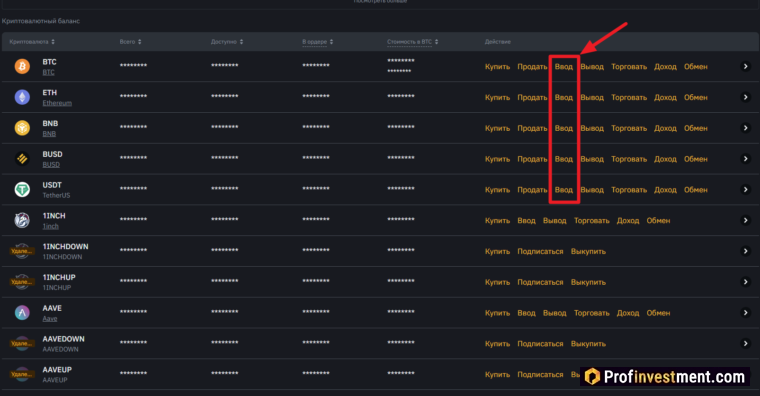Expand the ETH row chevron

click(745, 97)
